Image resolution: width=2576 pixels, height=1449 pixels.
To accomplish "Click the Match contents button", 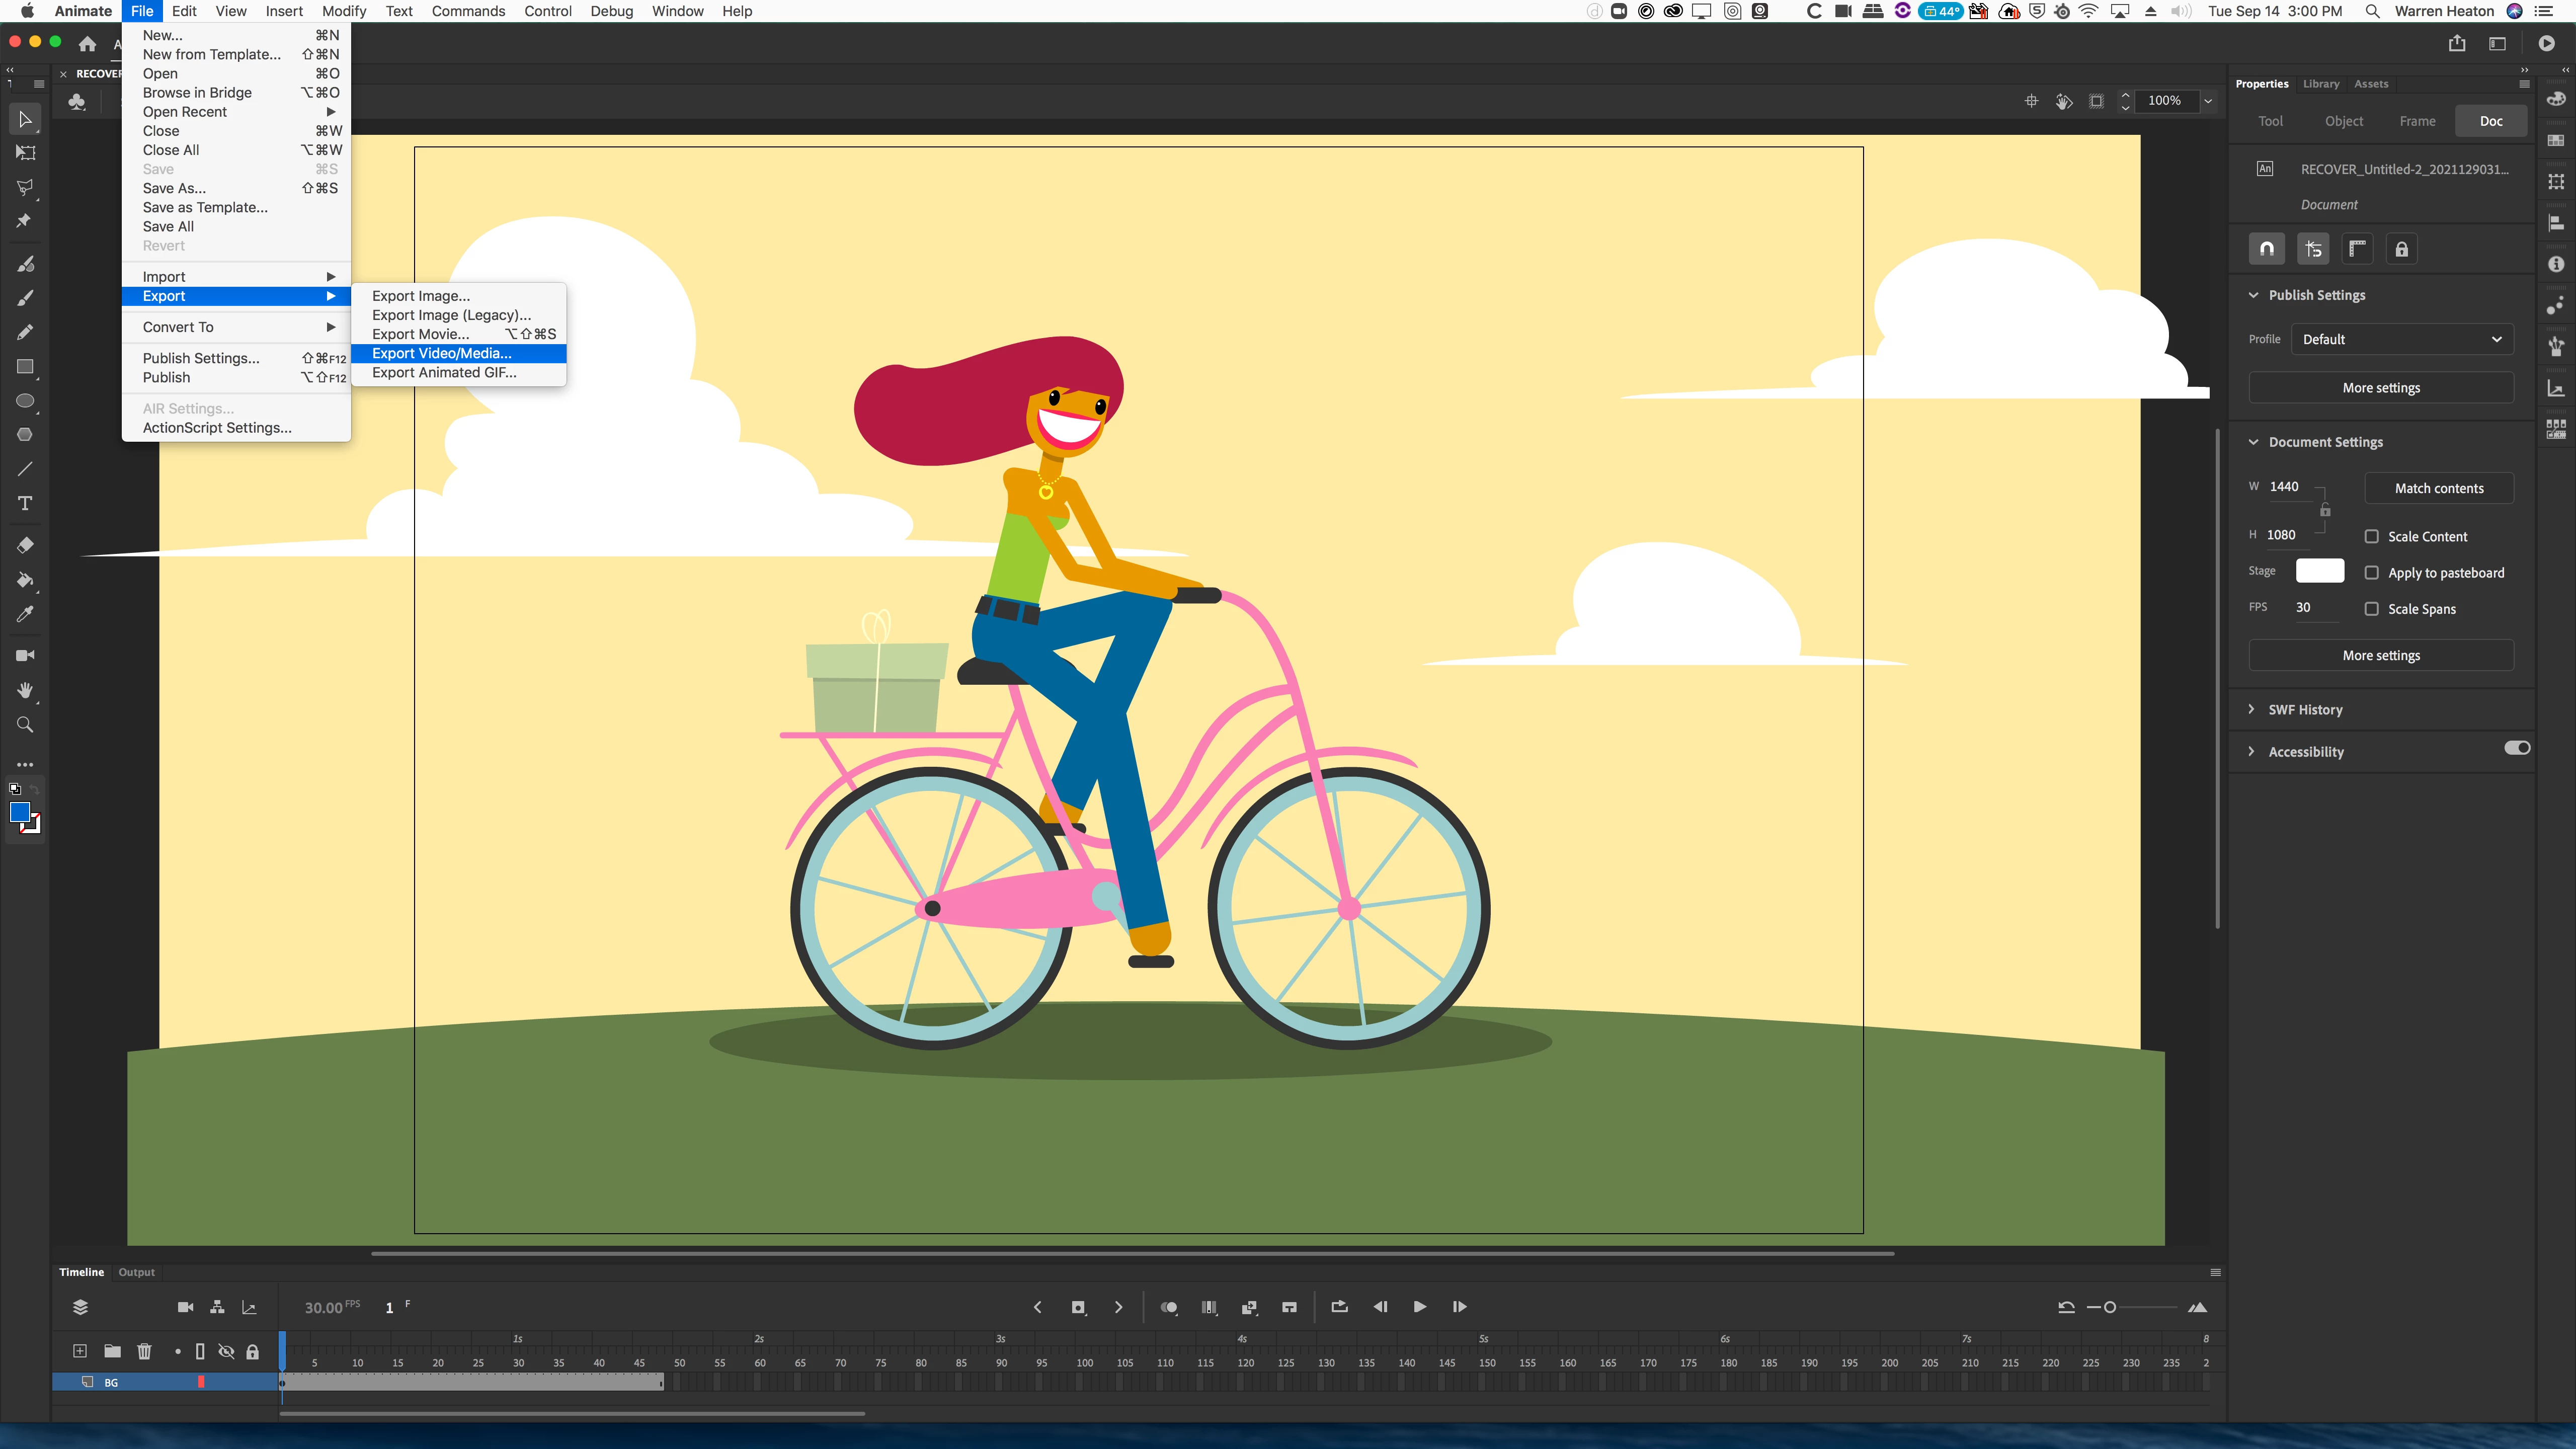I will click(2438, 488).
